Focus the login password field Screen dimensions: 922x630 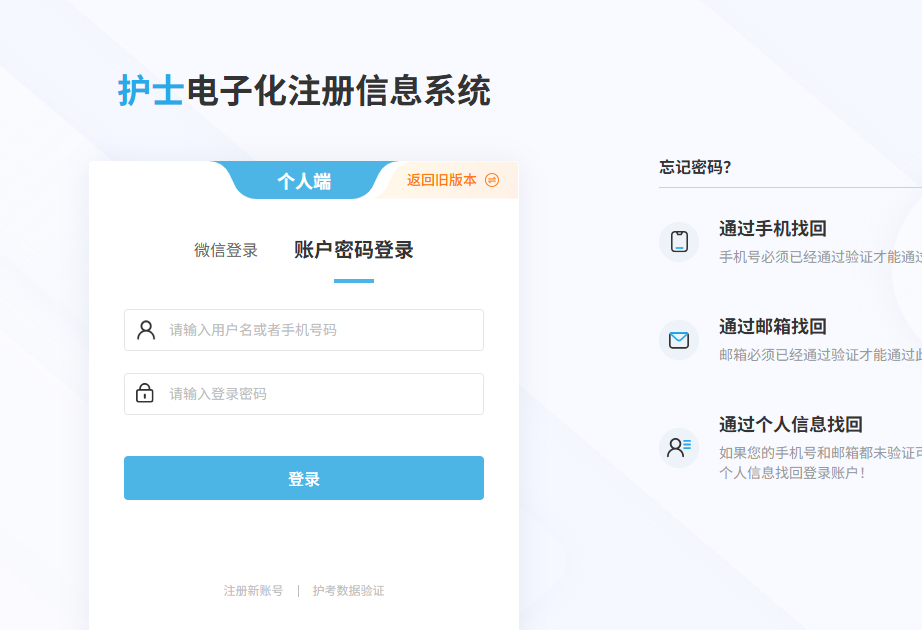click(304, 394)
